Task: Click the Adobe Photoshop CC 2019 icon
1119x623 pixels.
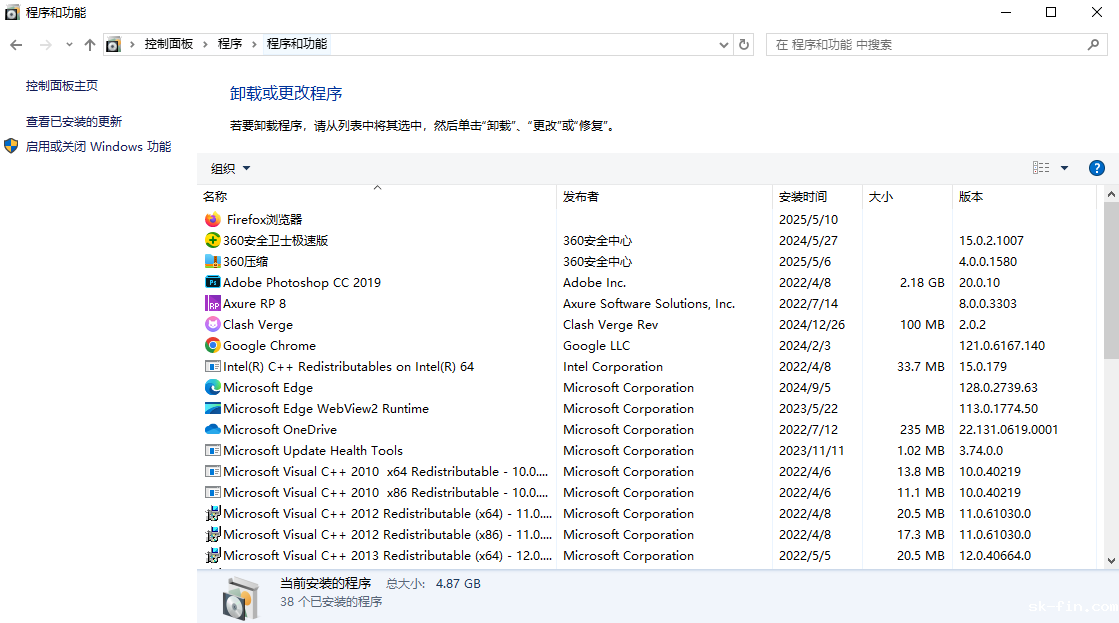Action: tap(212, 282)
